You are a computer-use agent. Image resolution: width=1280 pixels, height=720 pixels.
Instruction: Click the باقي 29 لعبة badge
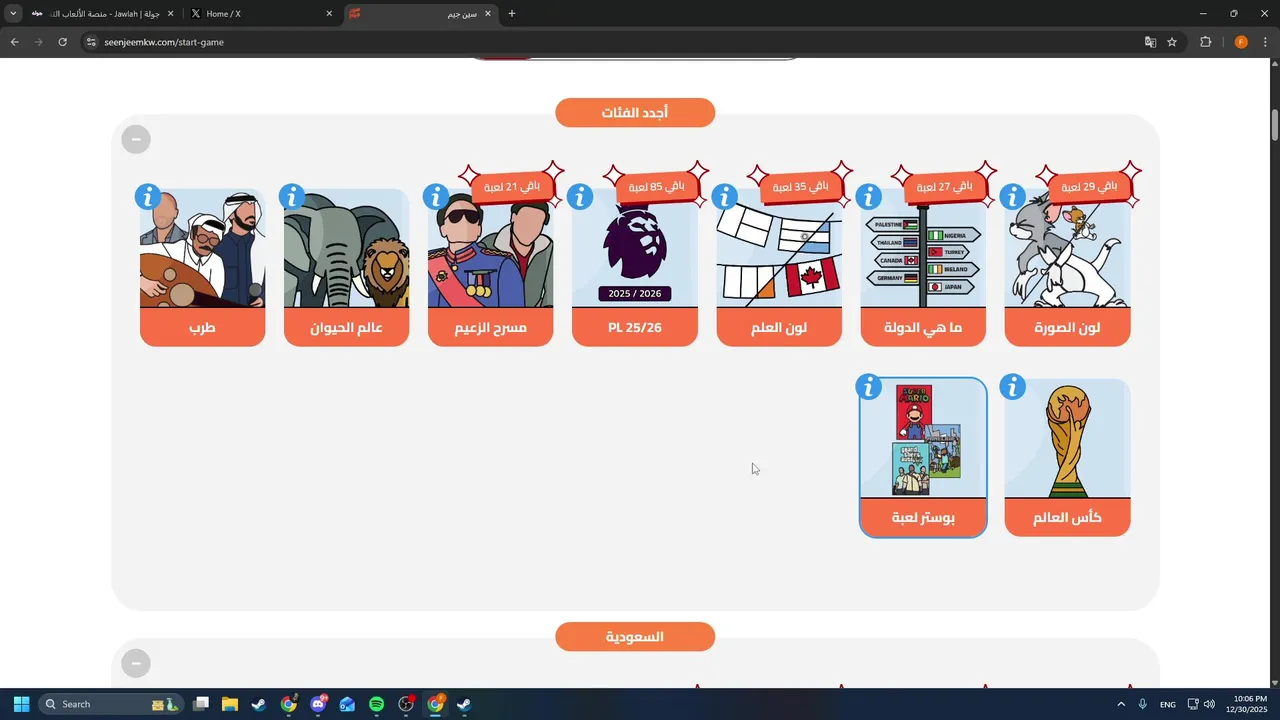[1089, 186]
